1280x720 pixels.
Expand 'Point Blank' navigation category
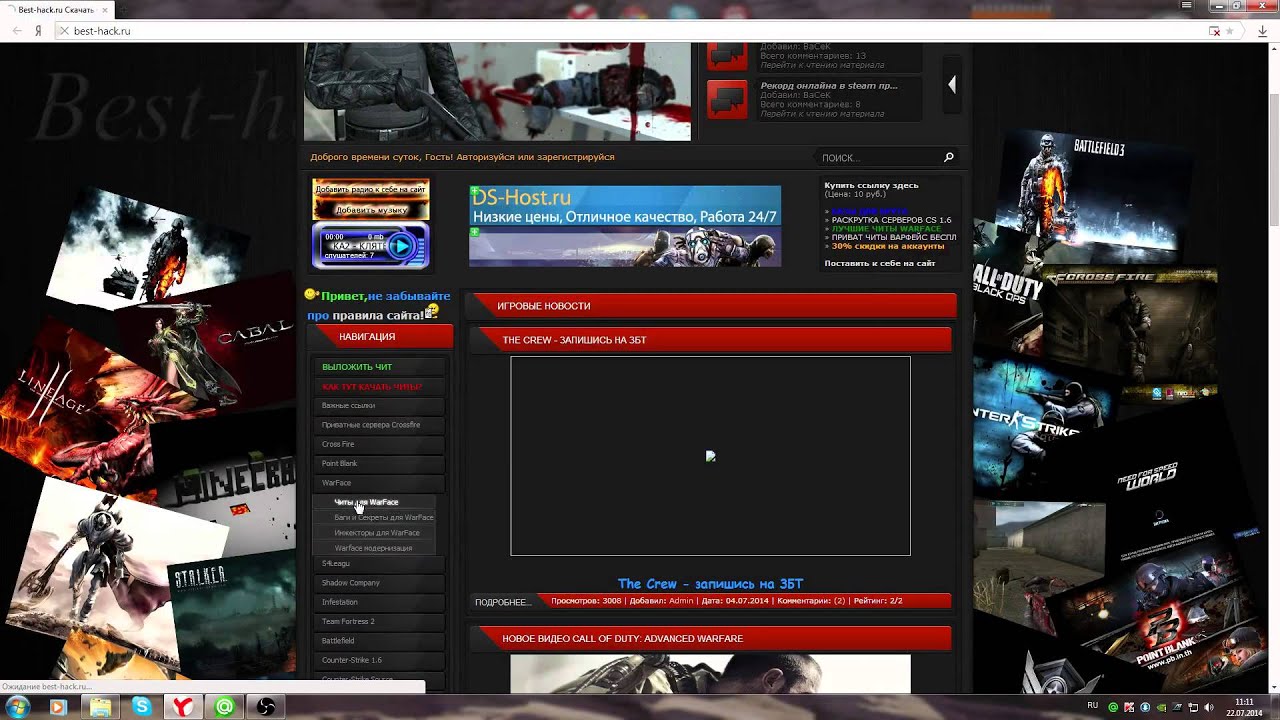pos(378,464)
